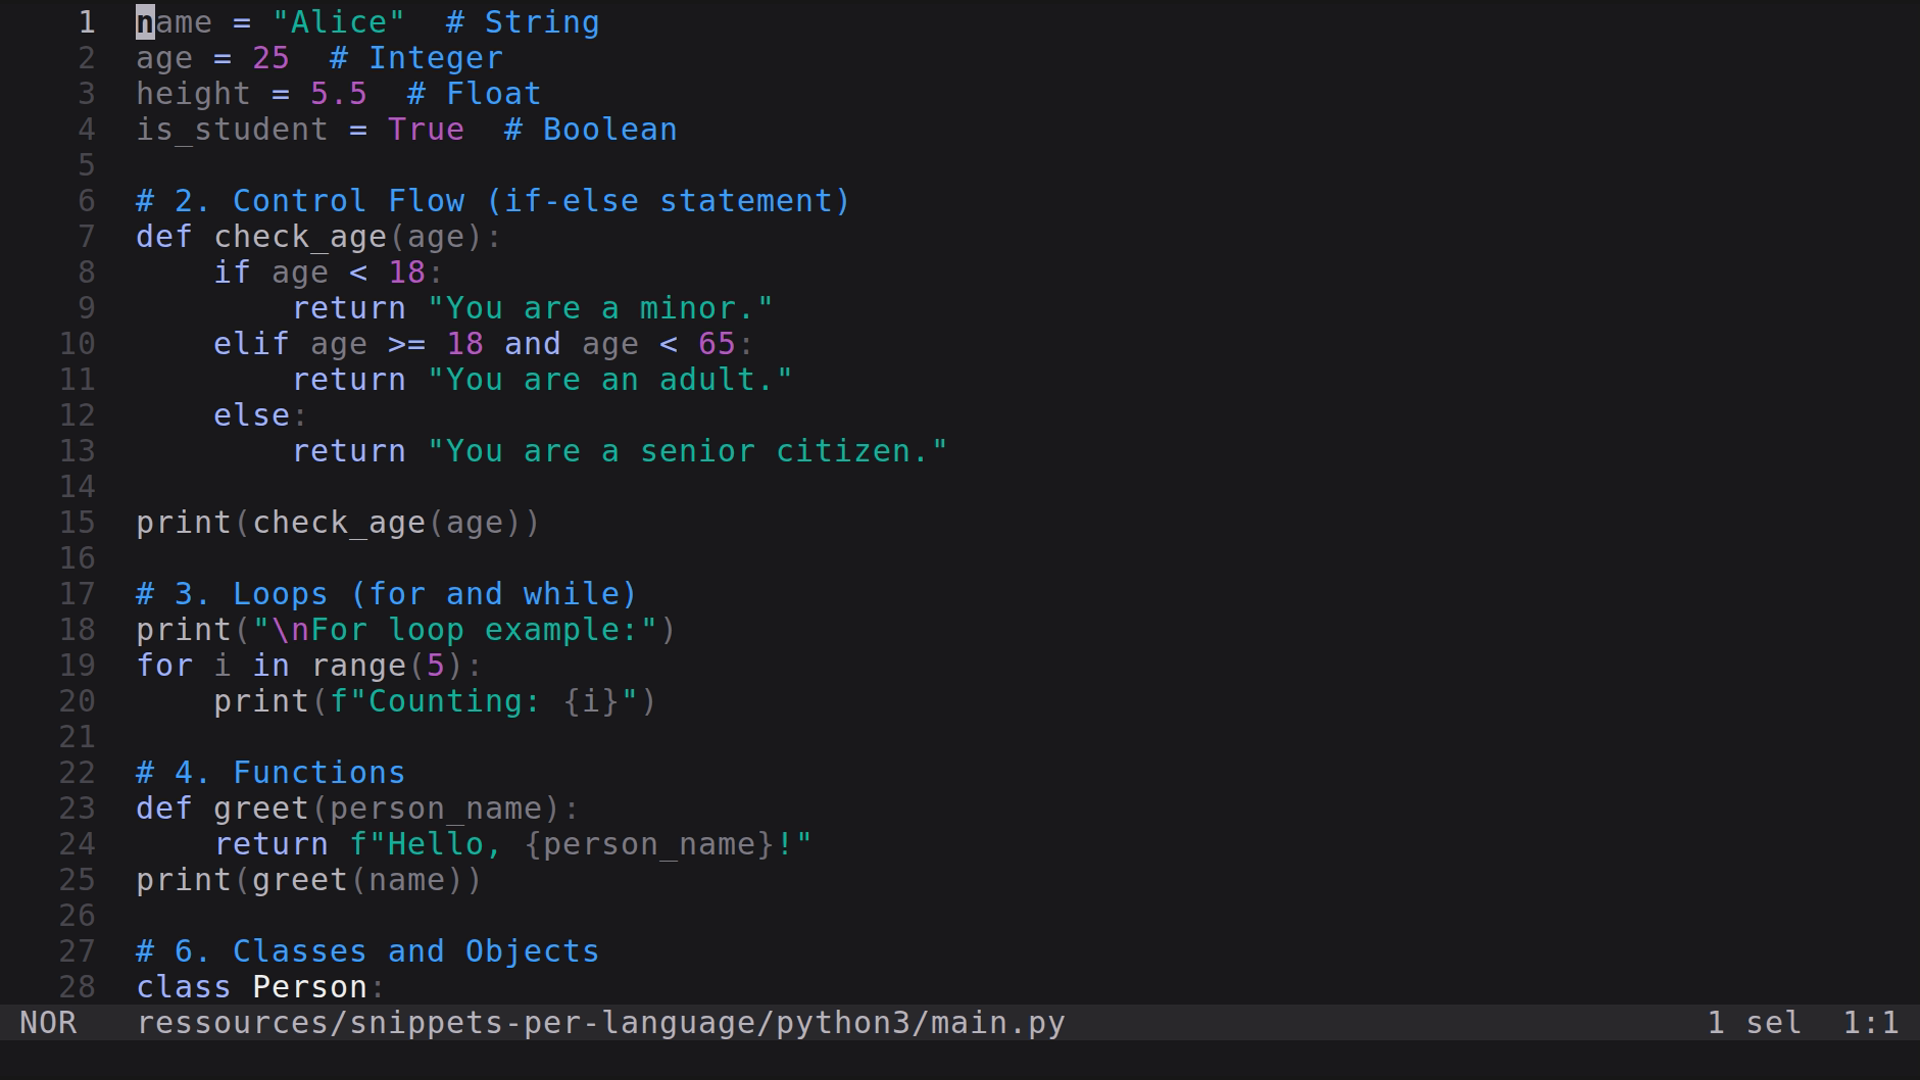
Task: Click the 'for' keyword on line 19
Action: pyautogui.click(x=165, y=666)
